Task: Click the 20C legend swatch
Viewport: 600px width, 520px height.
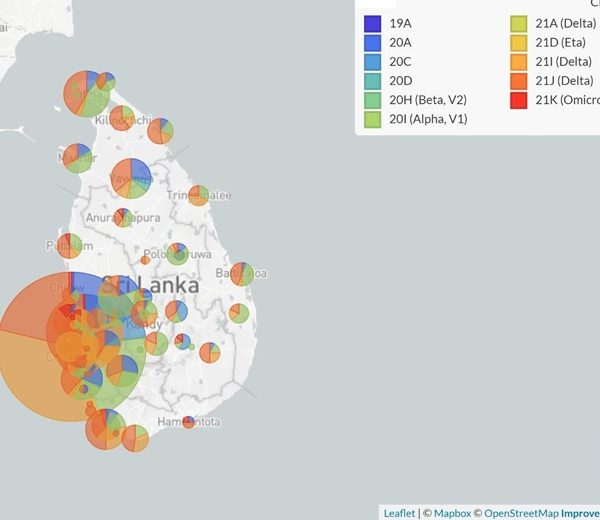Action: click(x=373, y=61)
